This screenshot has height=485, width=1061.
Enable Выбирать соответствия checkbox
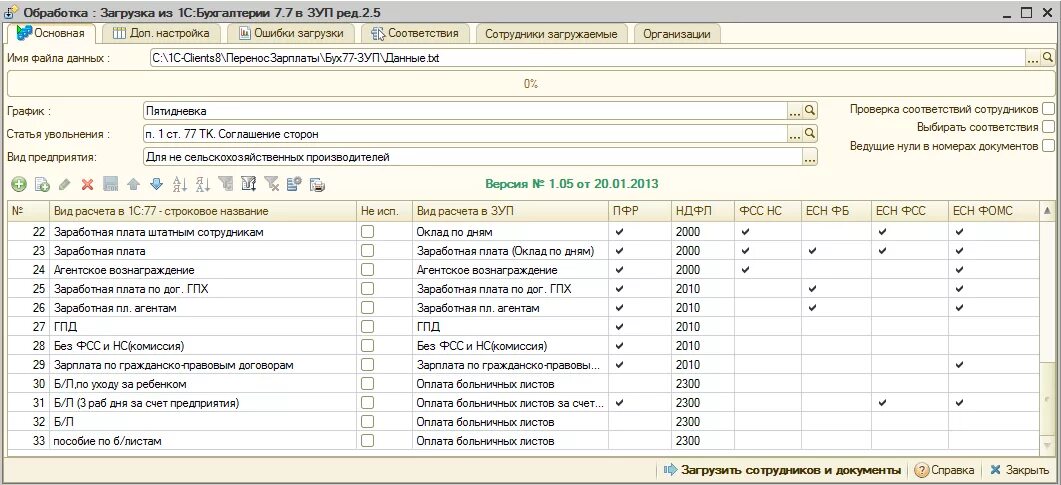click(1048, 126)
